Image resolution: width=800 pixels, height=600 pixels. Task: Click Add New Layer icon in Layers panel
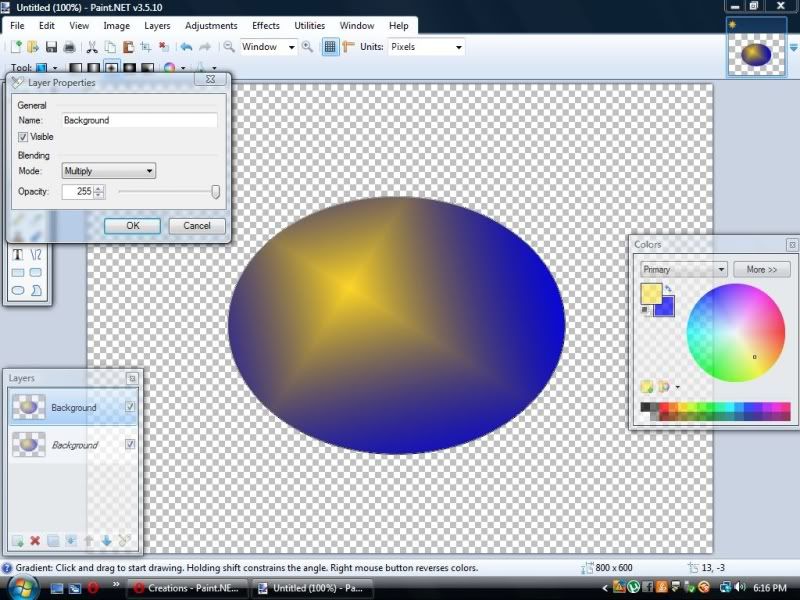[17, 541]
